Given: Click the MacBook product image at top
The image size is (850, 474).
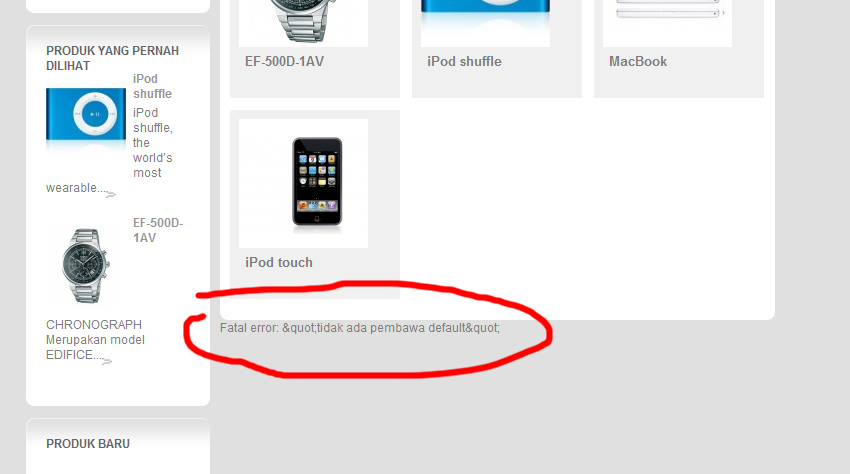Looking at the screenshot, I should click(x=667, y=23).
